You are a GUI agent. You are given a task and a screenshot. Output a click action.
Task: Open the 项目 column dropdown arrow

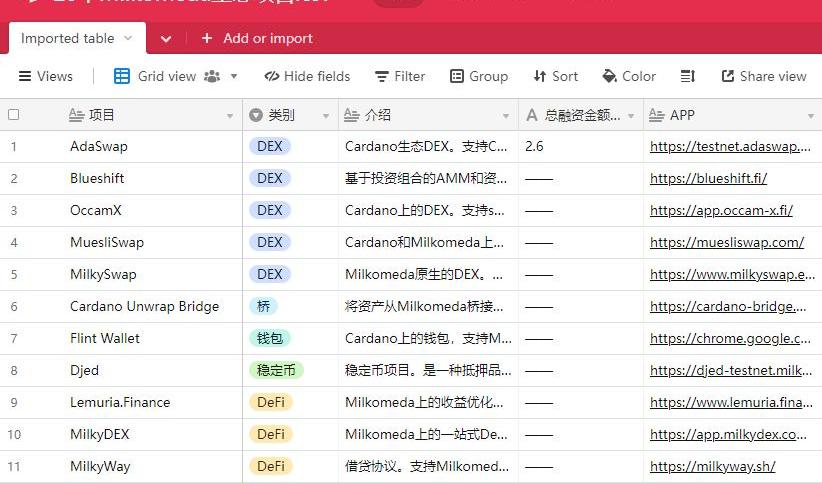230,116
